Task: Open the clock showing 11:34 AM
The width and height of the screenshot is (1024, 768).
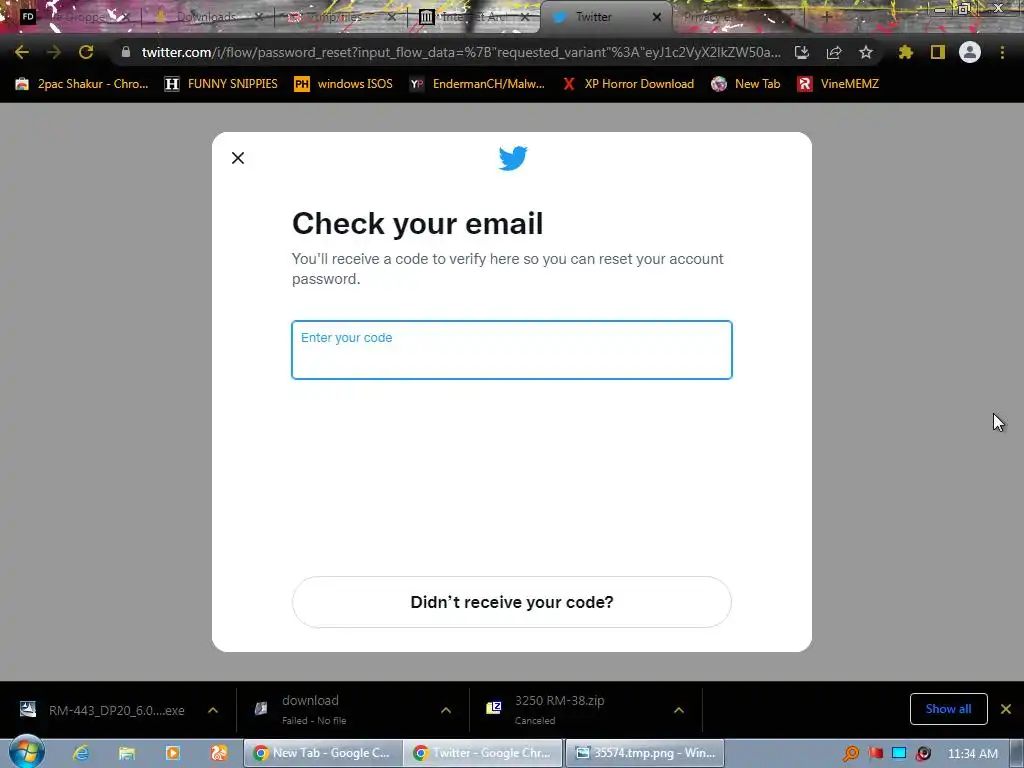Action: pyautogui.click(x=972, y=754)
